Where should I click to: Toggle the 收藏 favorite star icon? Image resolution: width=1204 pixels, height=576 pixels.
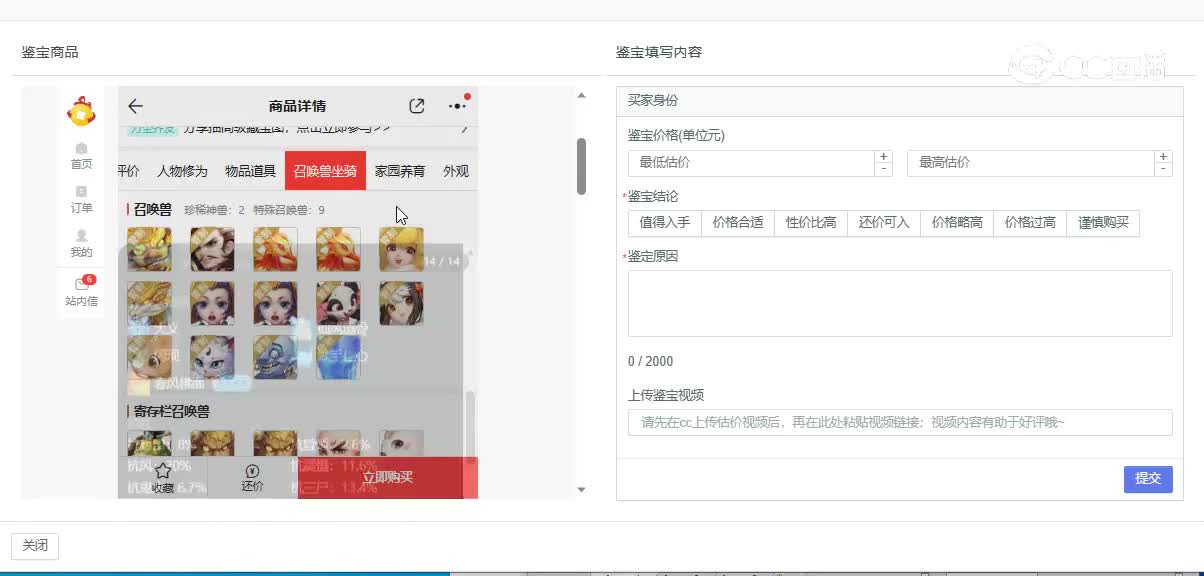(x=164, y=471)
